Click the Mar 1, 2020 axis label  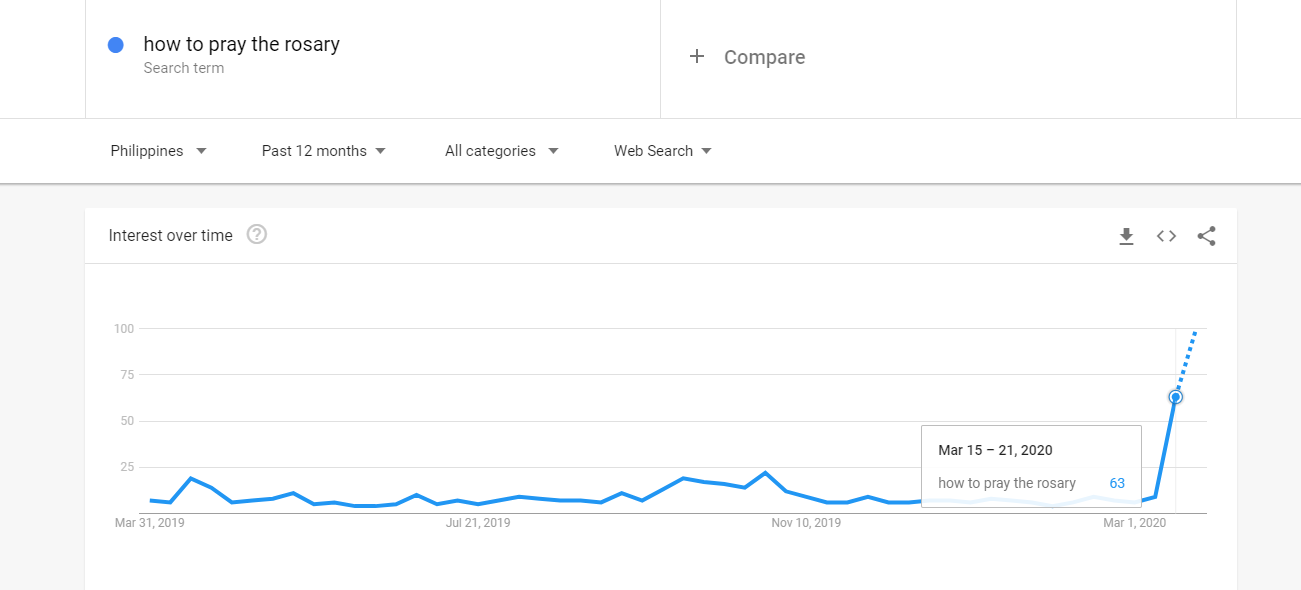coord(1134,522)
